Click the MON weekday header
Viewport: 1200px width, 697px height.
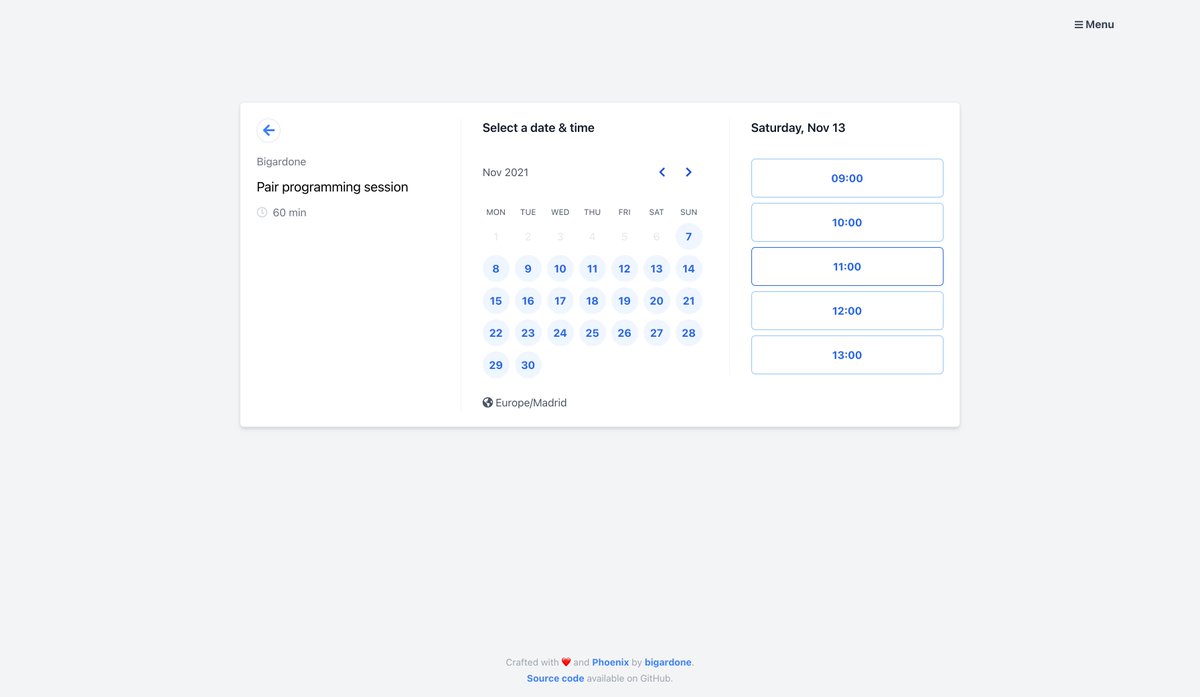click(496, 212)
